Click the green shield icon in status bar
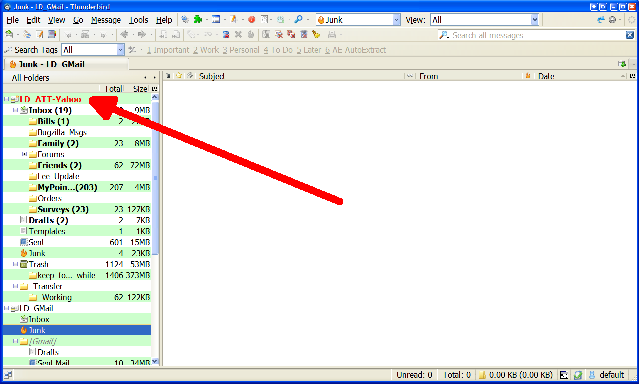The width and height of the screenshot is (639, 384). (x=577, y=375)
